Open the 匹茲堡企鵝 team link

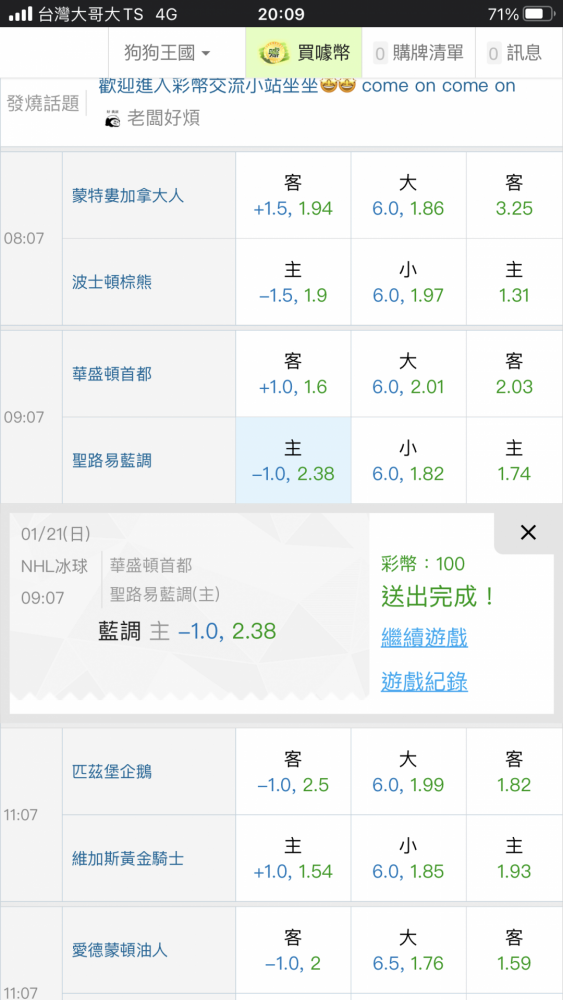[112, 772]
